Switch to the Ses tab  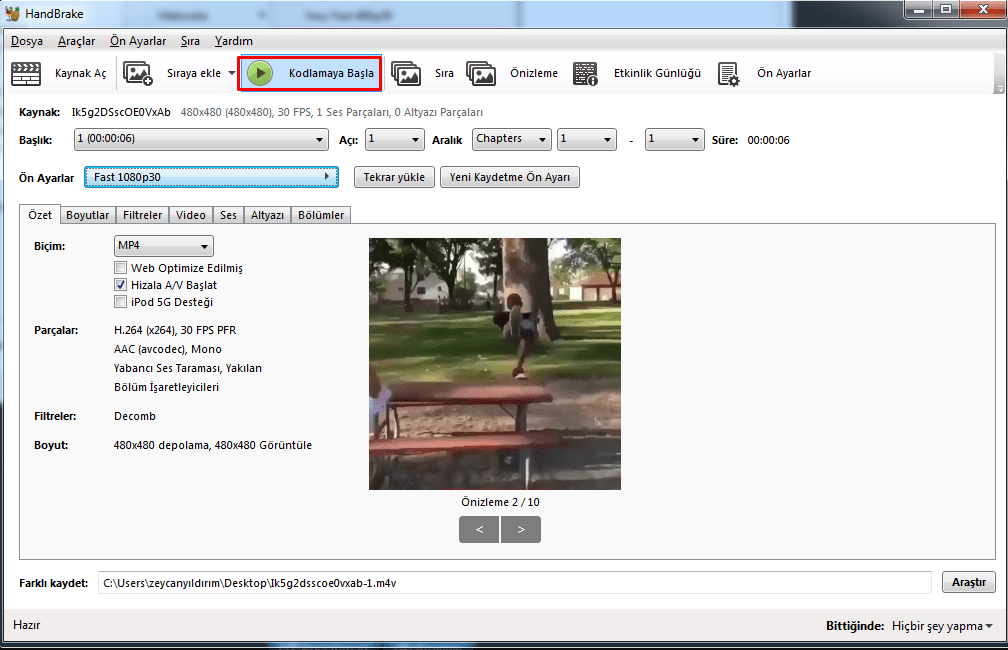[228, 215]
